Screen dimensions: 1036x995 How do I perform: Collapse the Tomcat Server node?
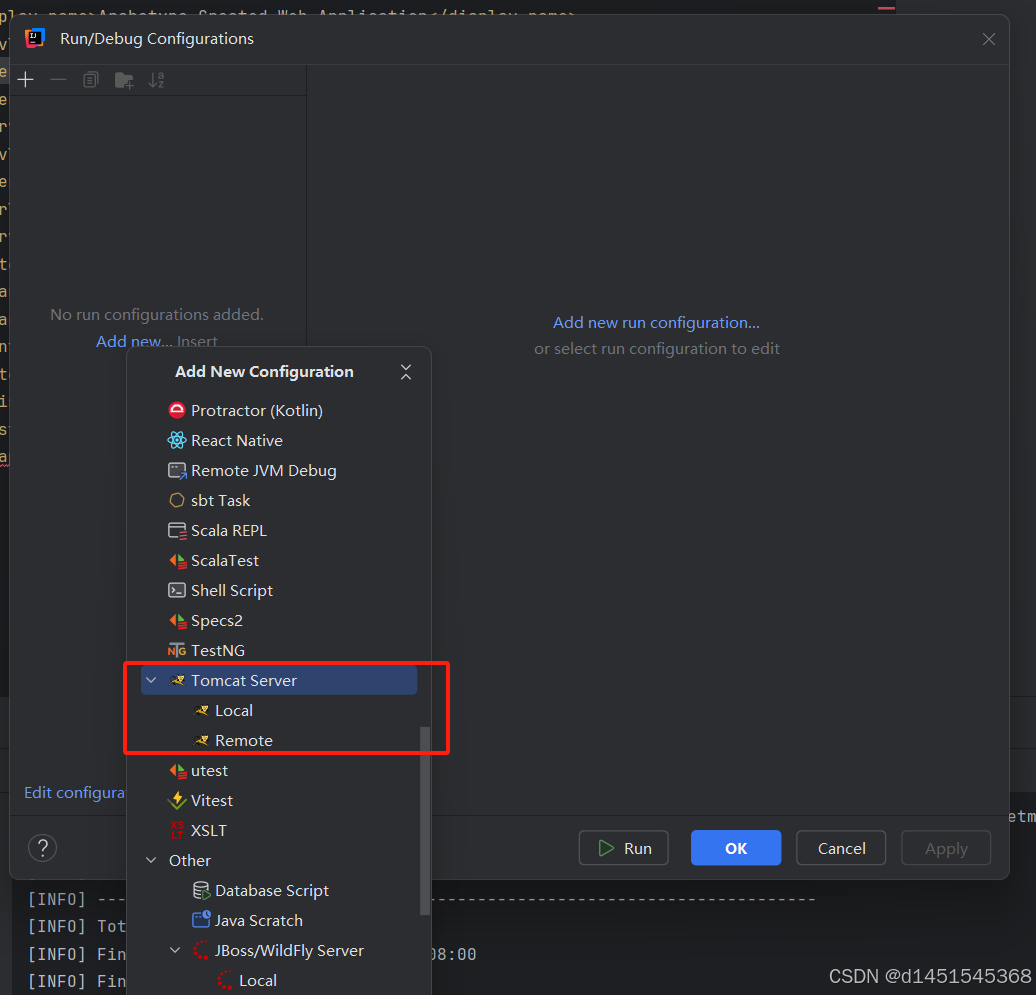[x=151, y=681]
